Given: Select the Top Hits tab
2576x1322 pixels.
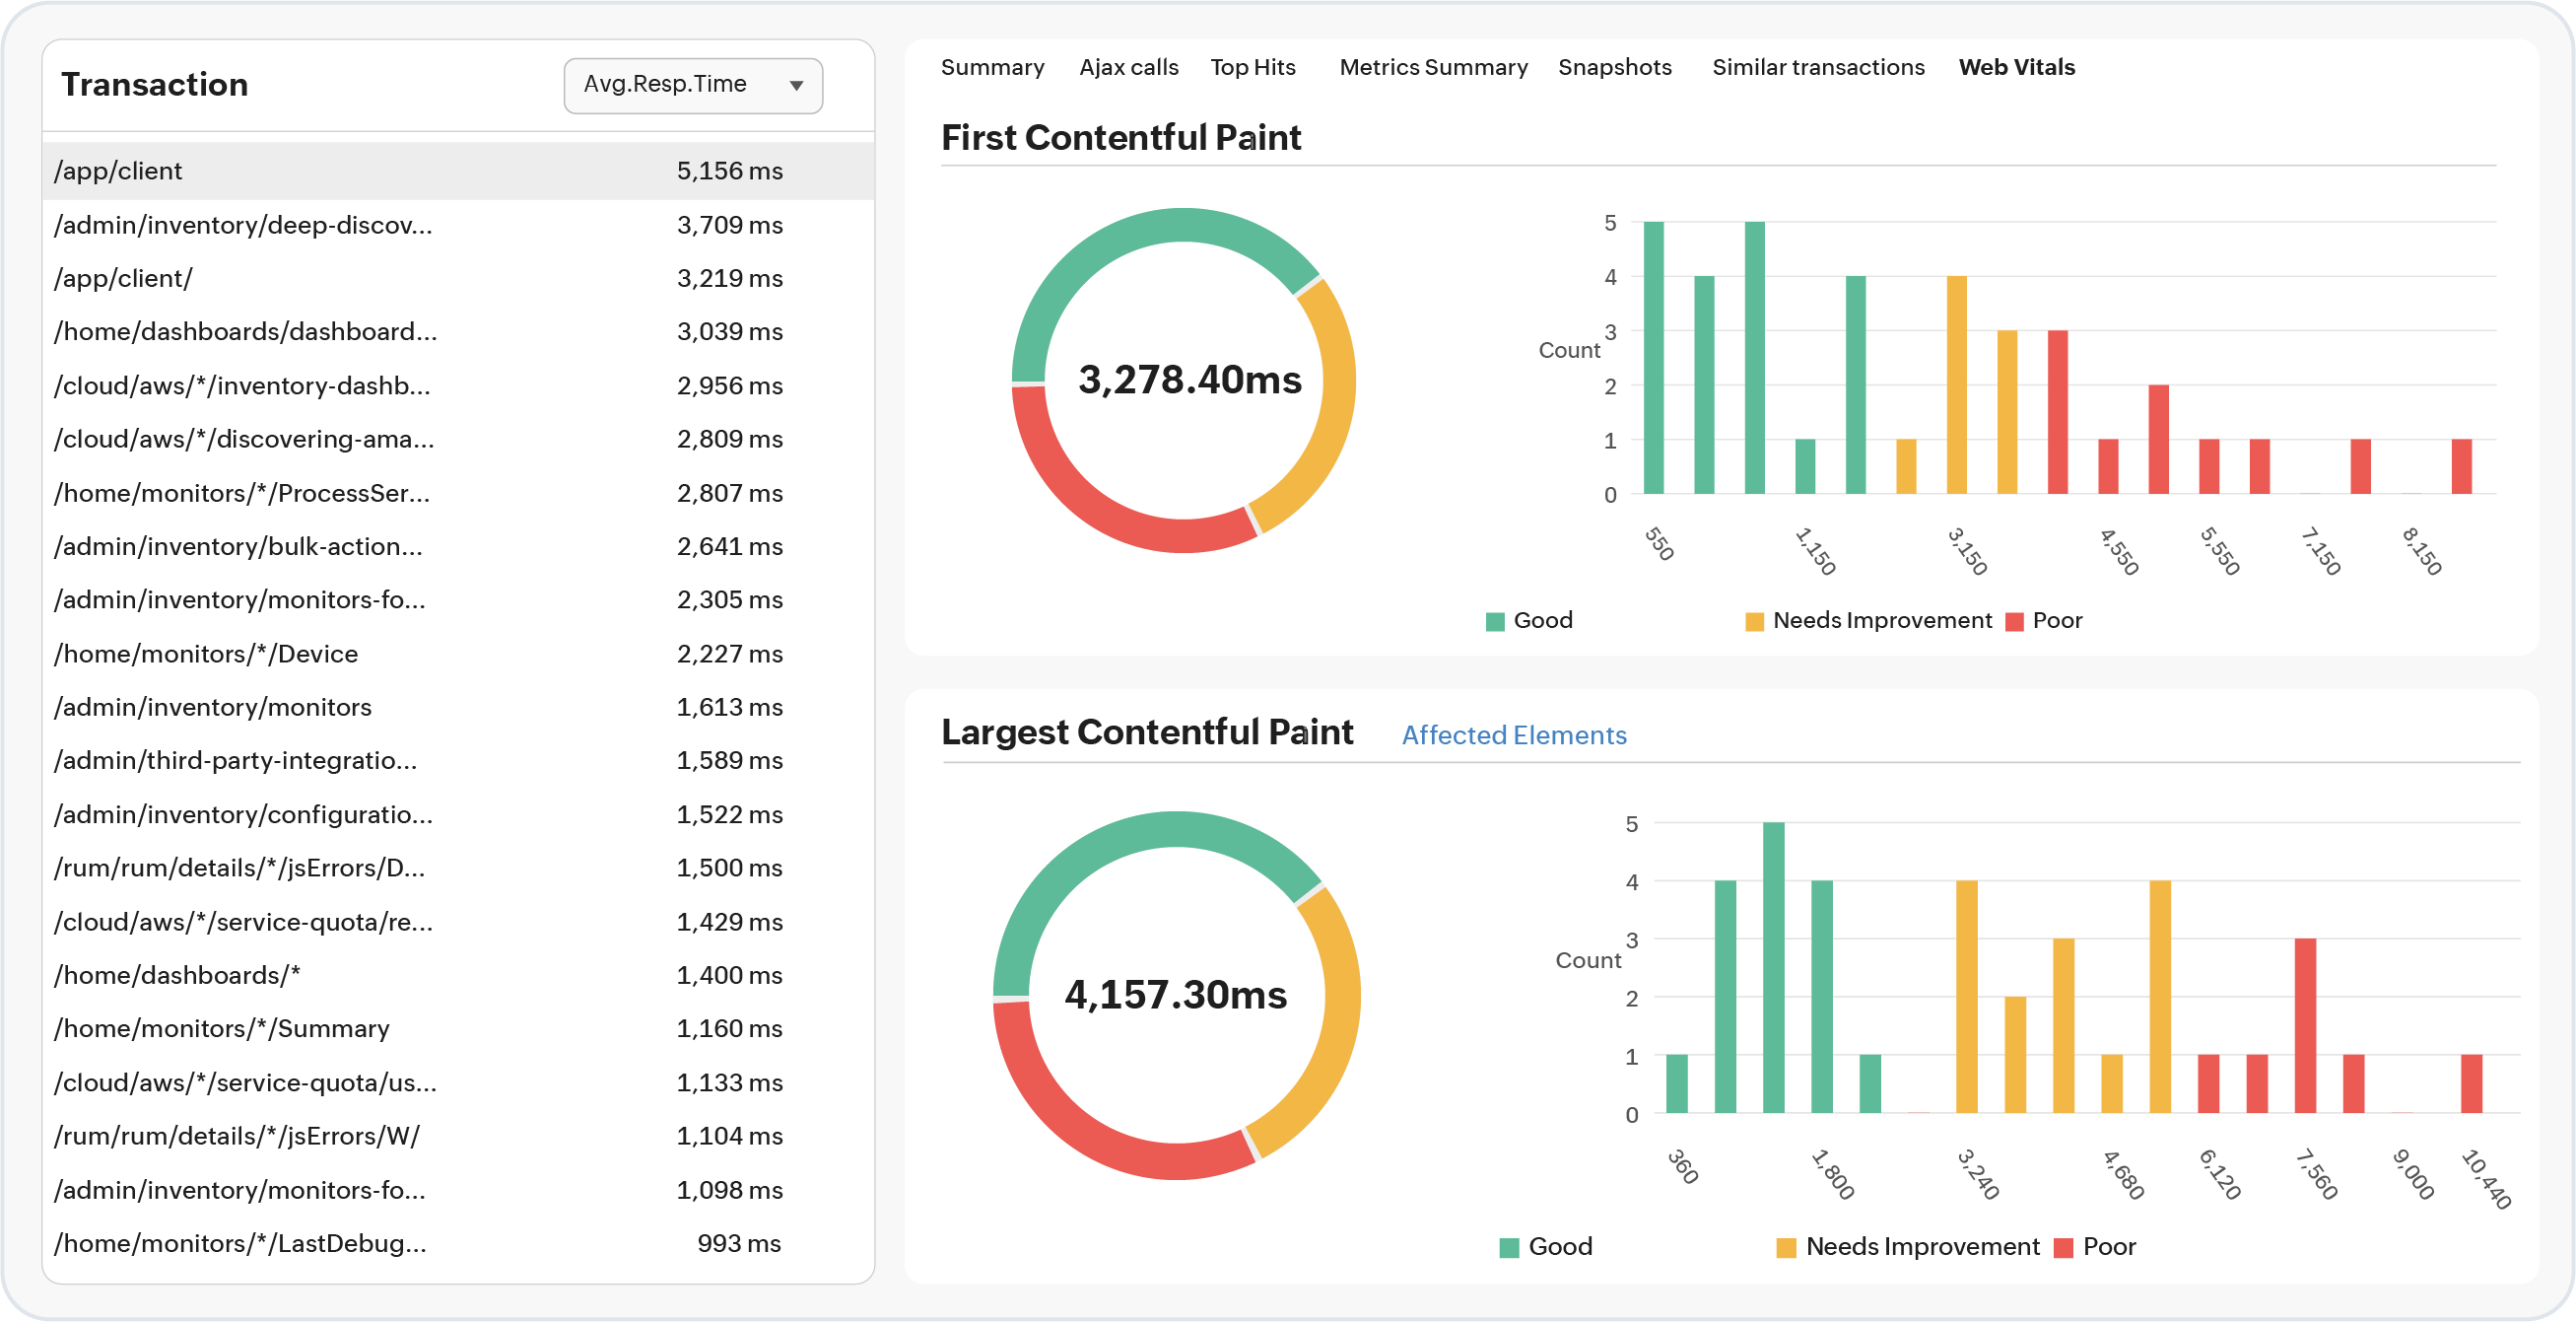Looking at the screenshot, I should pyautogui.click(x=1252, y=67).
